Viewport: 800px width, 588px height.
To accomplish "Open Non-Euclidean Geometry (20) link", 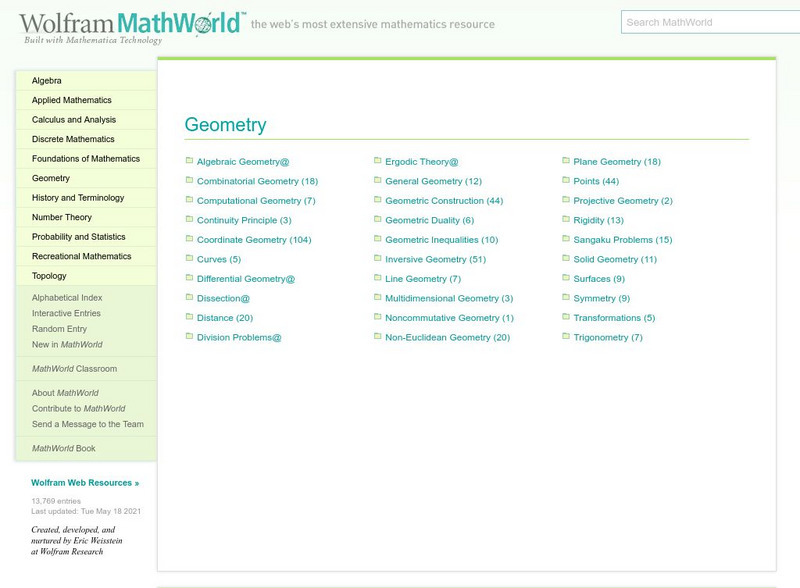I will [x=447, y=337].
